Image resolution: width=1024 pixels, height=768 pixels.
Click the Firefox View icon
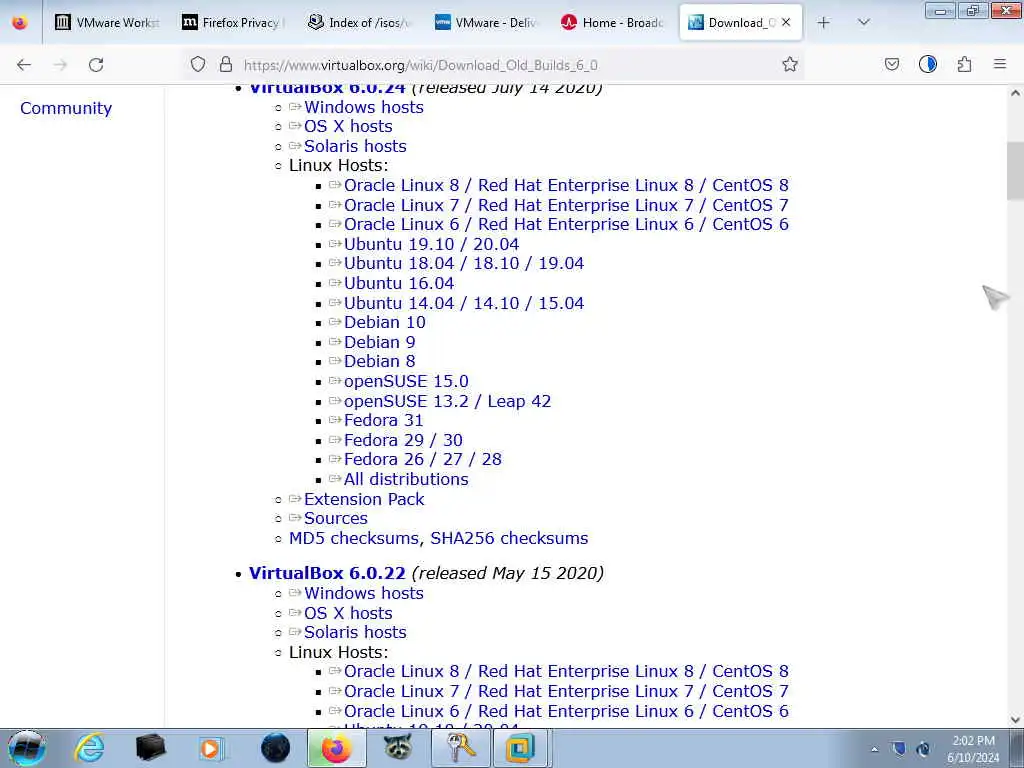20,23
